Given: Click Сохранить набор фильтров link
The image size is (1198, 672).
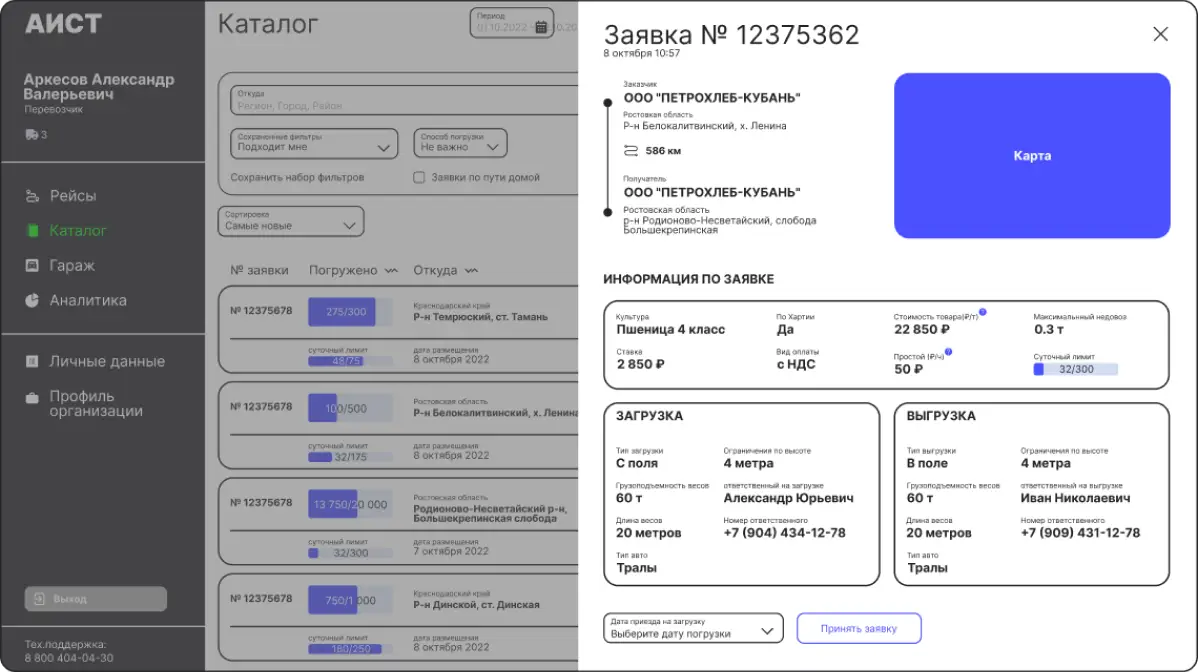Looking at the screenshot, I should [x=297, y=177].
